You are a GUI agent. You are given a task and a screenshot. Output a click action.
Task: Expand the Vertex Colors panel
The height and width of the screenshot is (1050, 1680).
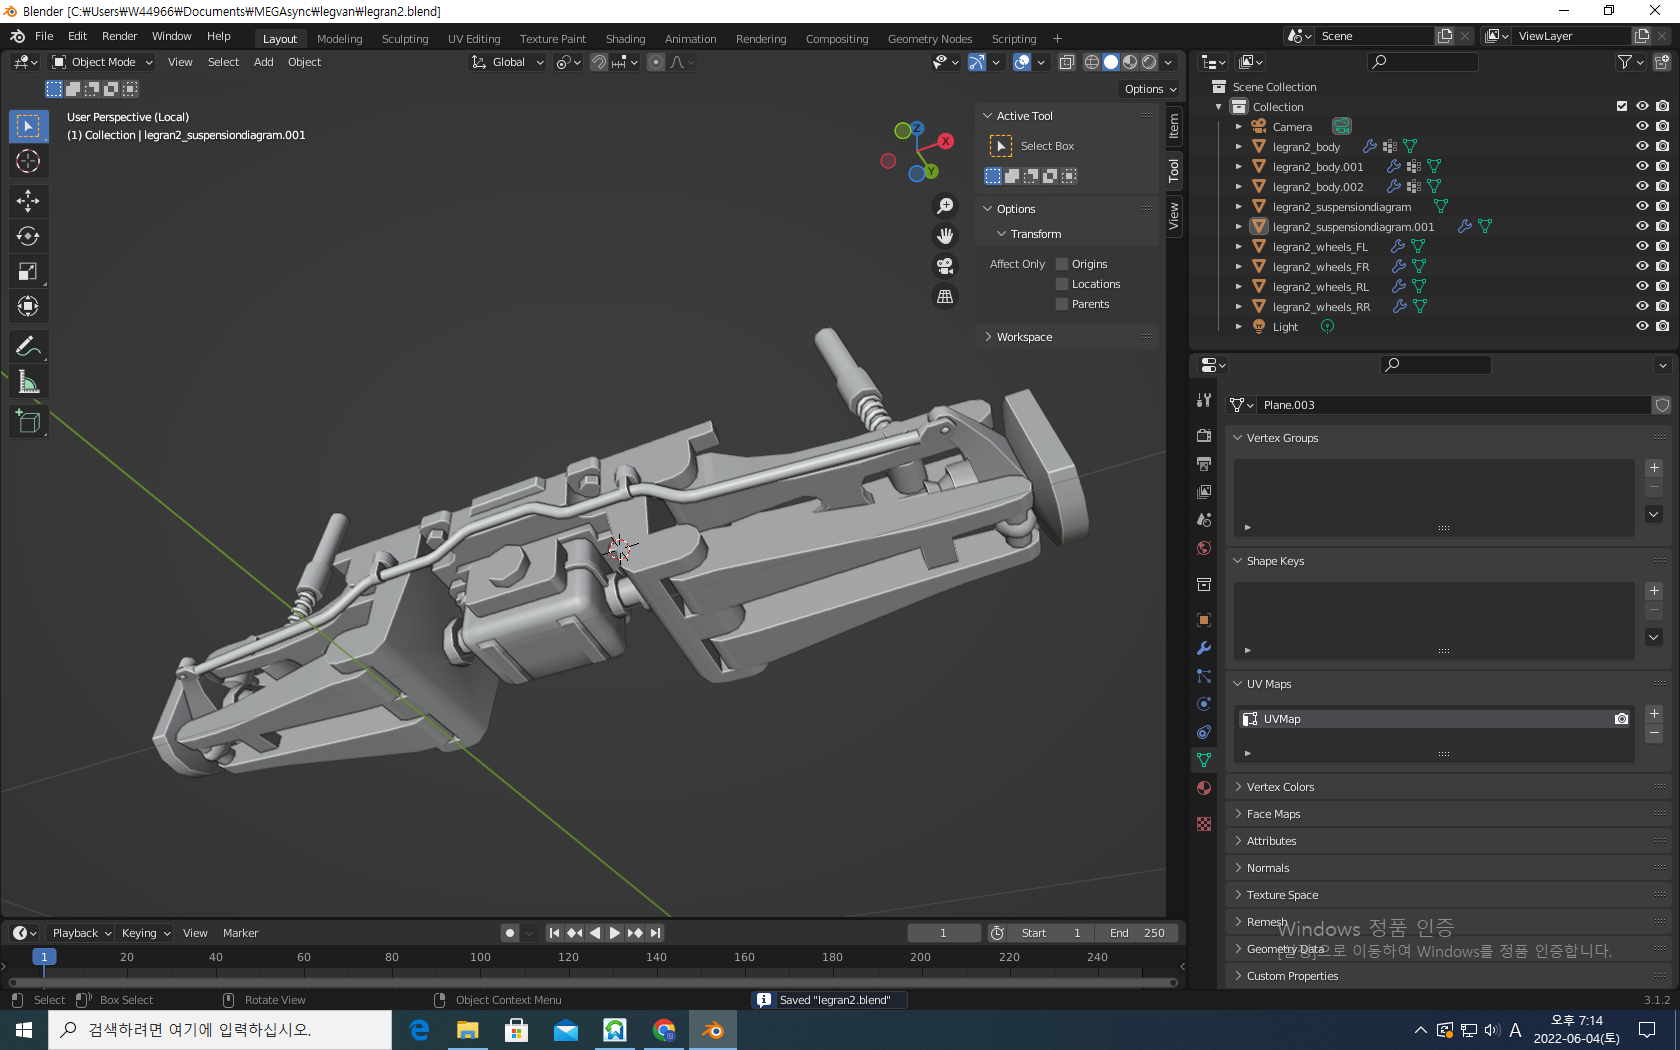tap(1280, 787)
